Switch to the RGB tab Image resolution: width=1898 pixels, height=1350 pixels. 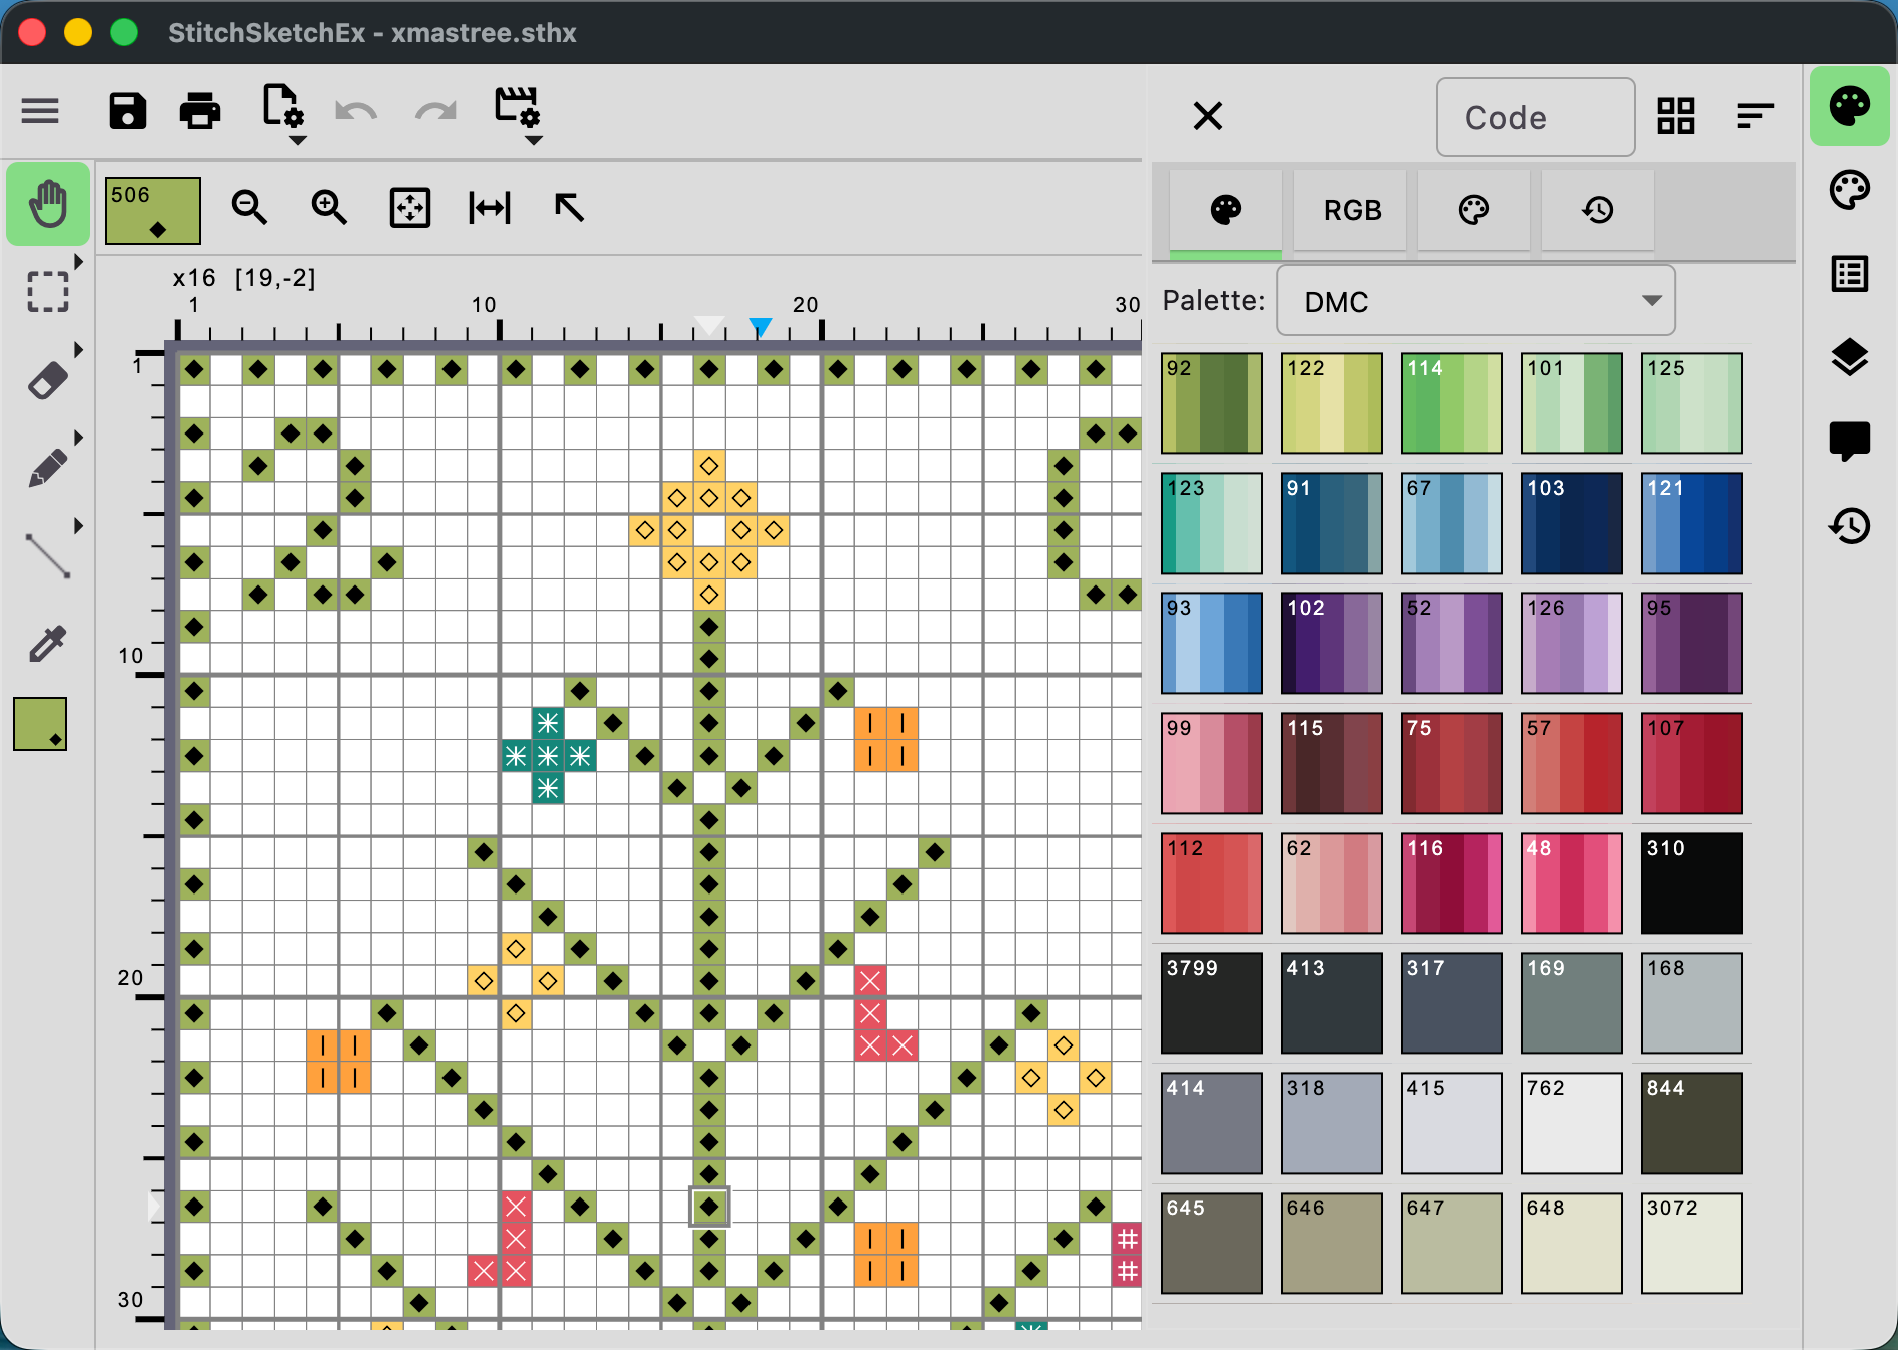1352,211
